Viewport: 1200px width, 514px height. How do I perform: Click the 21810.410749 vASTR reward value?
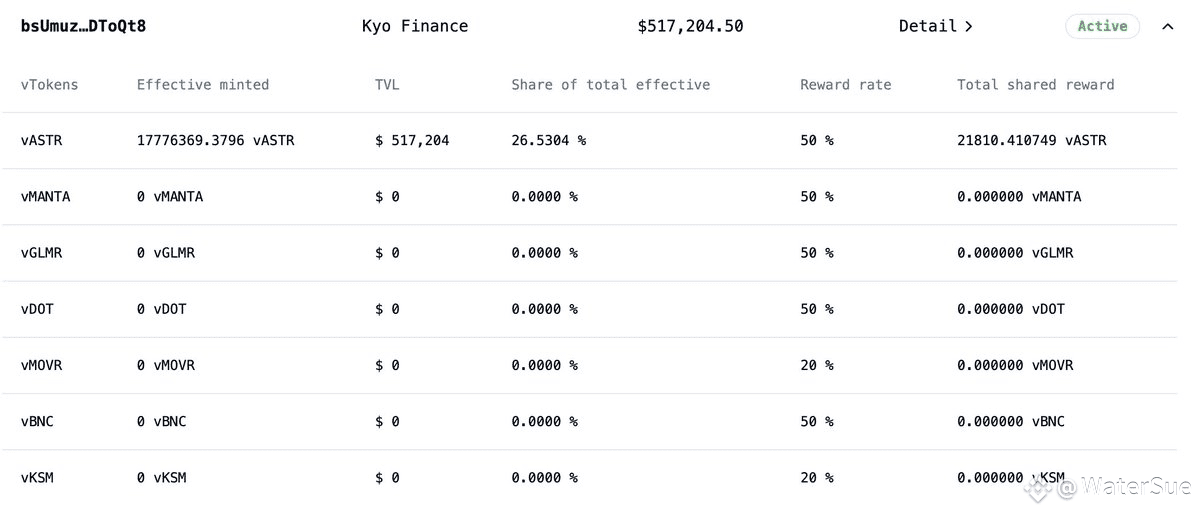pos(1031,141)
